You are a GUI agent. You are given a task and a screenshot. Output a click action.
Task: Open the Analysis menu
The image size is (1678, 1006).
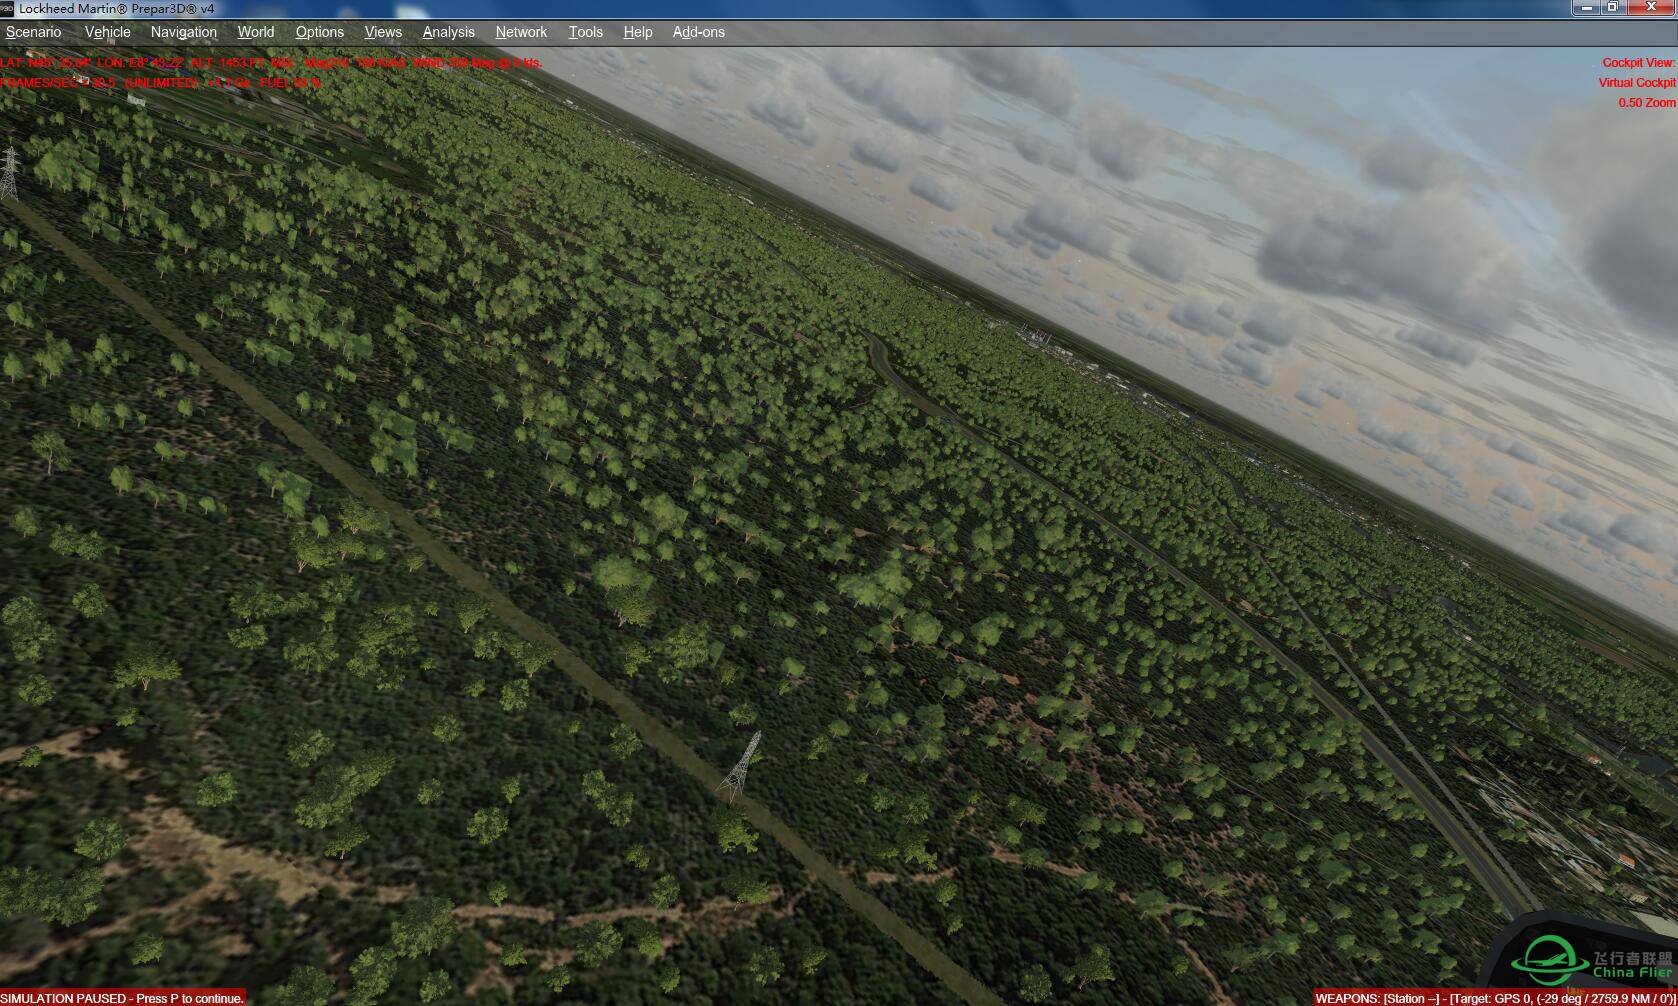(448, 32)
